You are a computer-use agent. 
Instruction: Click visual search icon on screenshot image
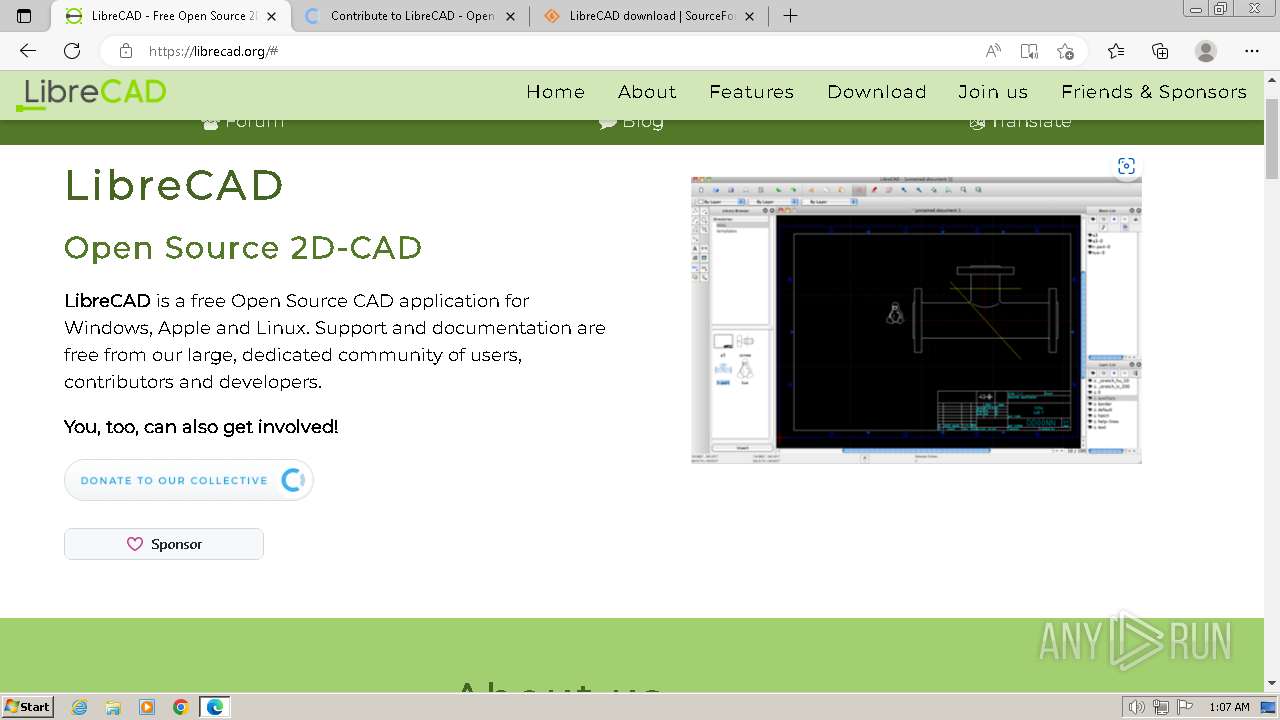point(1126,166)
